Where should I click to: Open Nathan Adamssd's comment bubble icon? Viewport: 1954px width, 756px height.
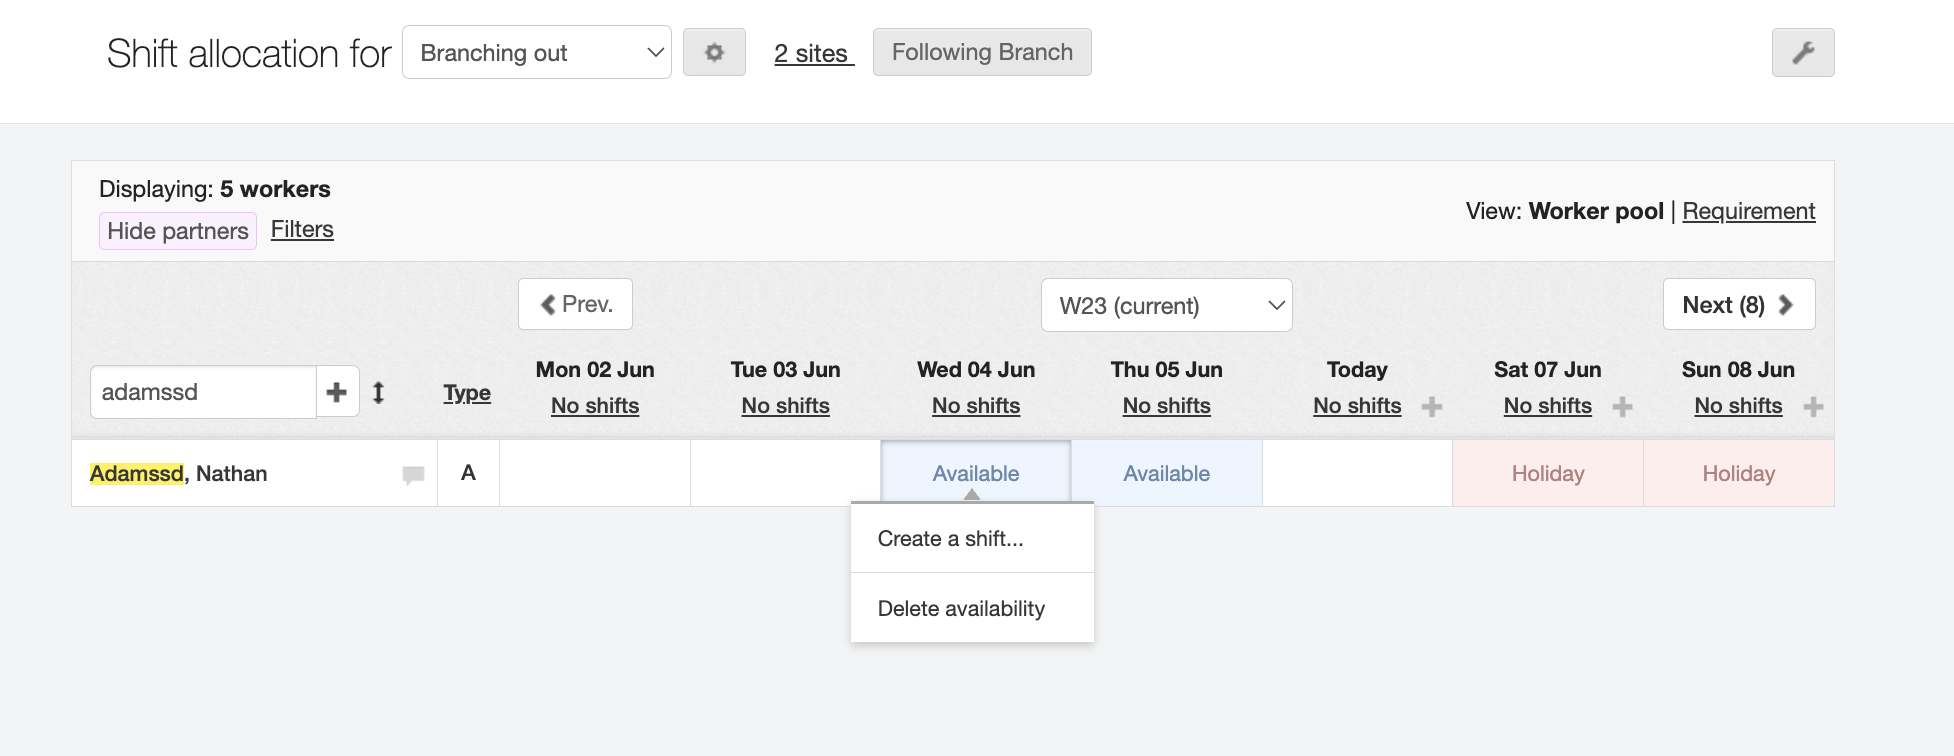click(x=413, y=475)
